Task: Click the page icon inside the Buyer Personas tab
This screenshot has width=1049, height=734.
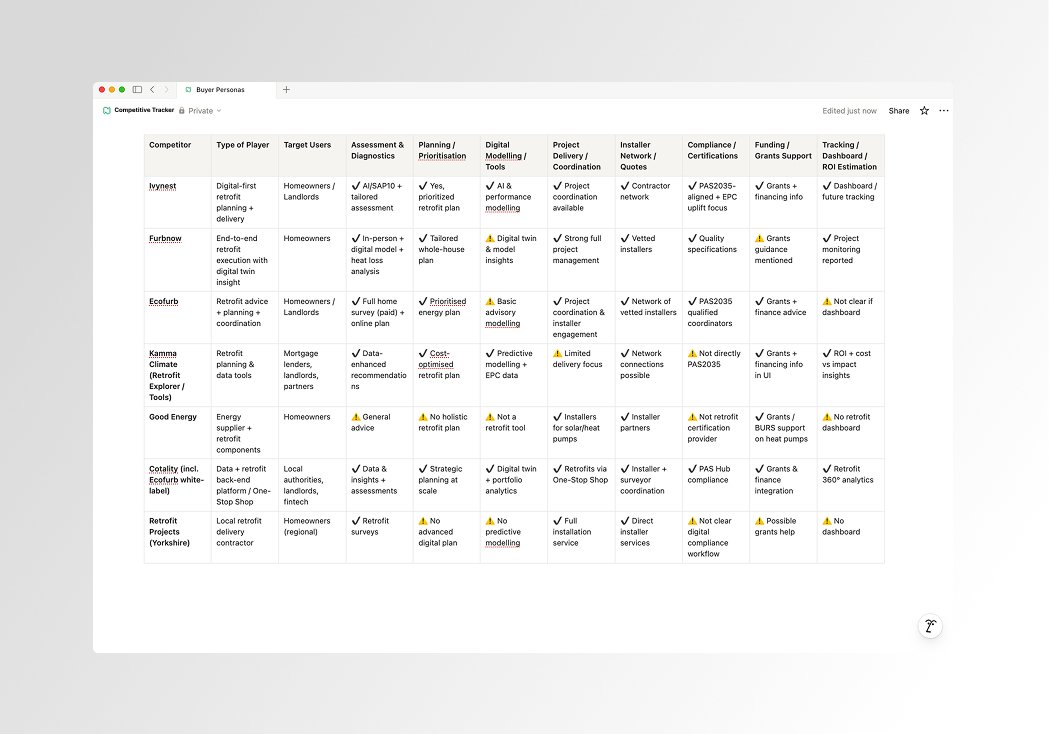Action: click(189, 89)
